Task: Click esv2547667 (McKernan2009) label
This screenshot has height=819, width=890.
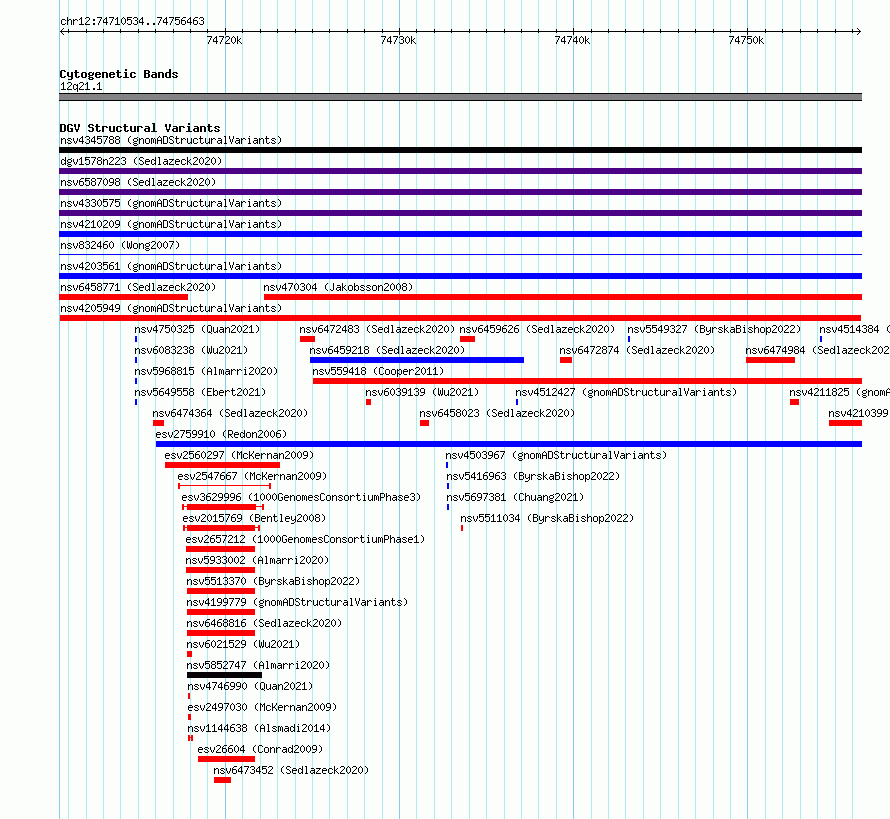Action: [252, 476]
